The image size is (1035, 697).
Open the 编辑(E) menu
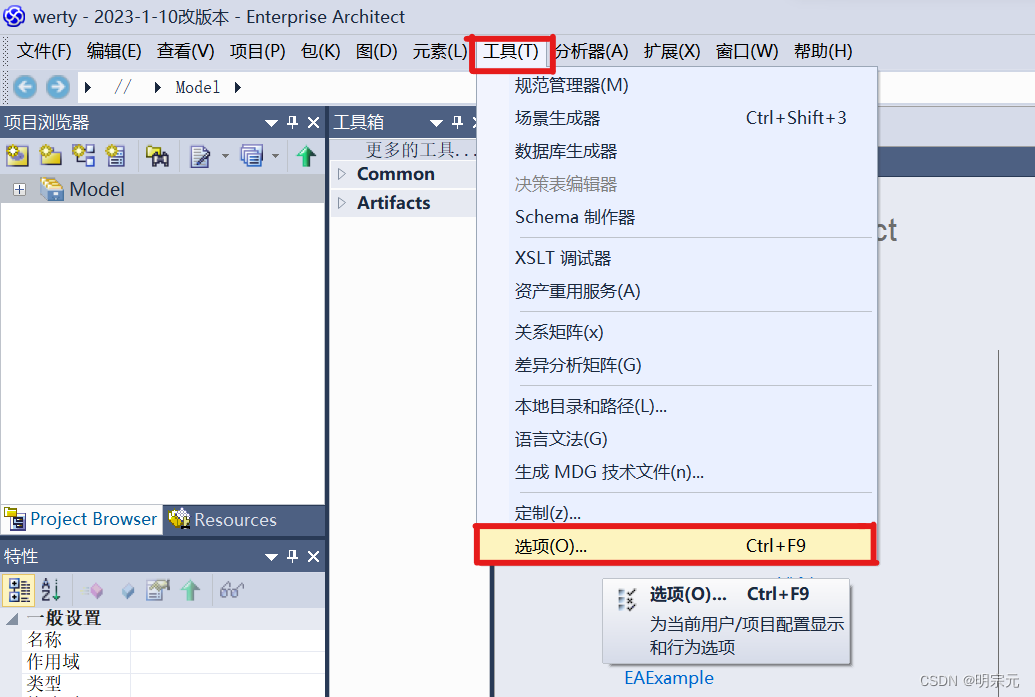pos(114,51)
